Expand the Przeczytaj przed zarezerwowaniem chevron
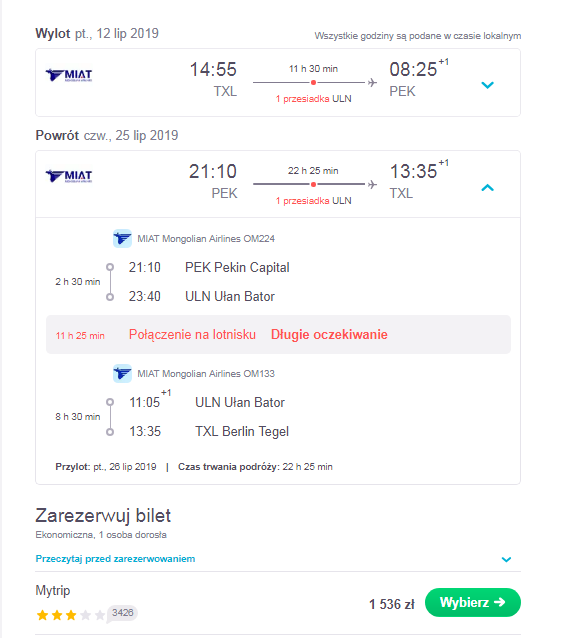The image size is (579, 638). [506, 559]
